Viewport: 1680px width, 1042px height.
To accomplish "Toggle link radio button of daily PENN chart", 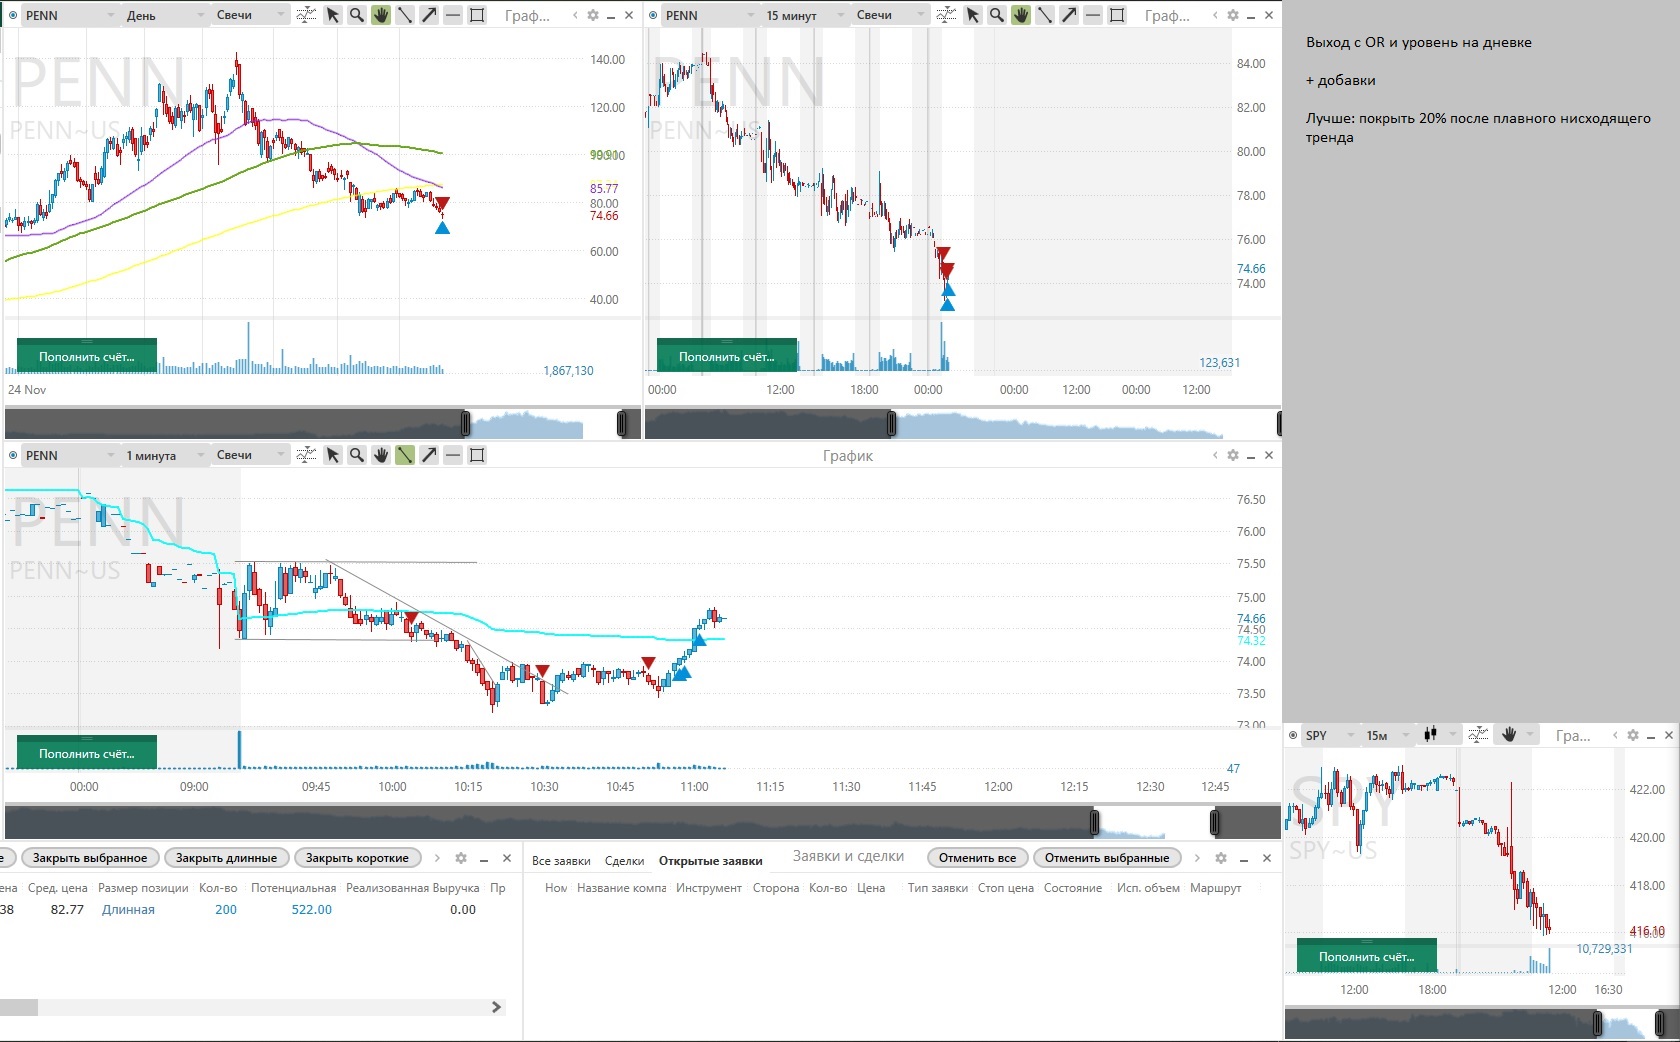I will click(13, 15).
